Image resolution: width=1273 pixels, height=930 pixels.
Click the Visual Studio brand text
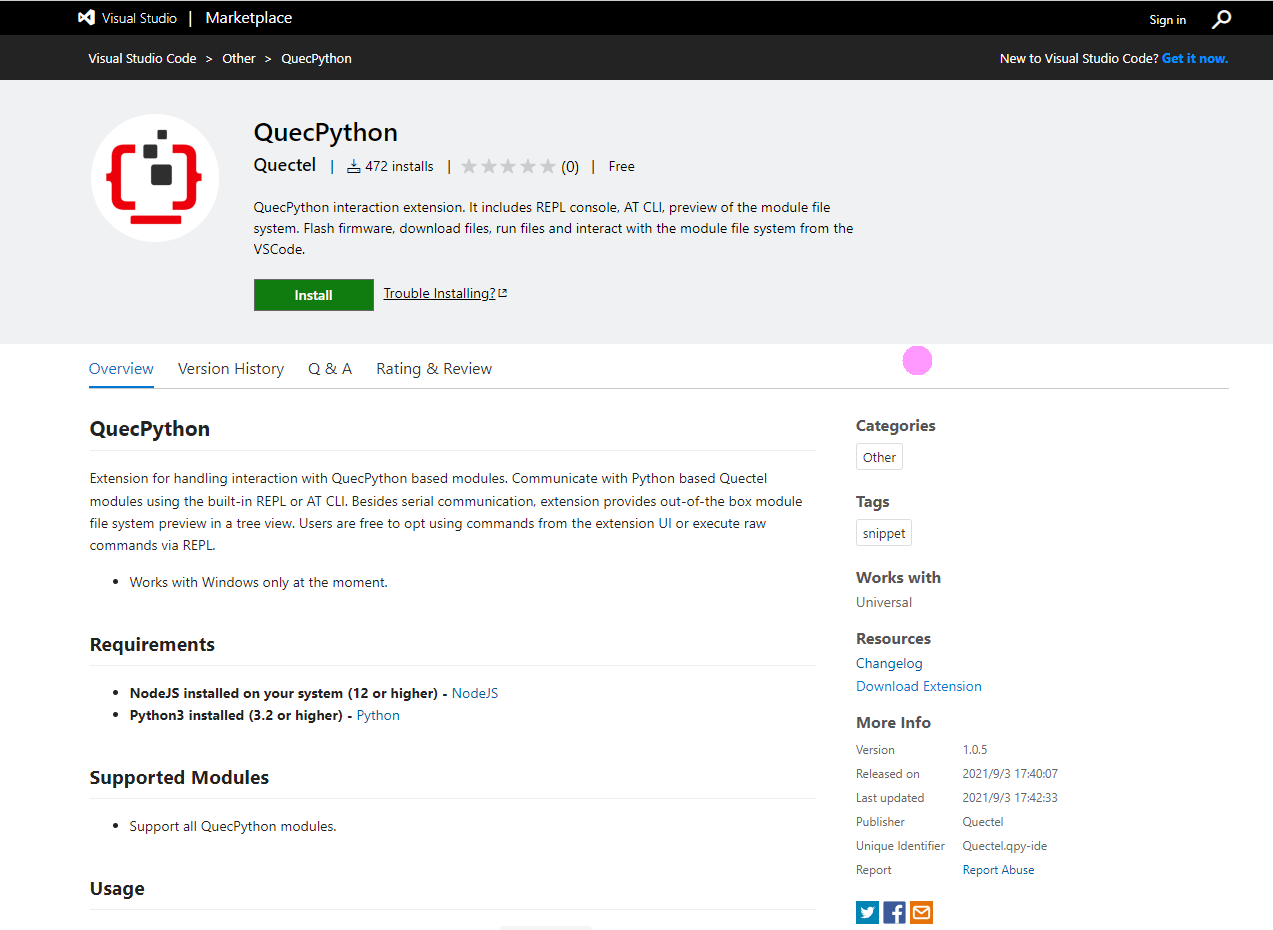coord(139,19)
